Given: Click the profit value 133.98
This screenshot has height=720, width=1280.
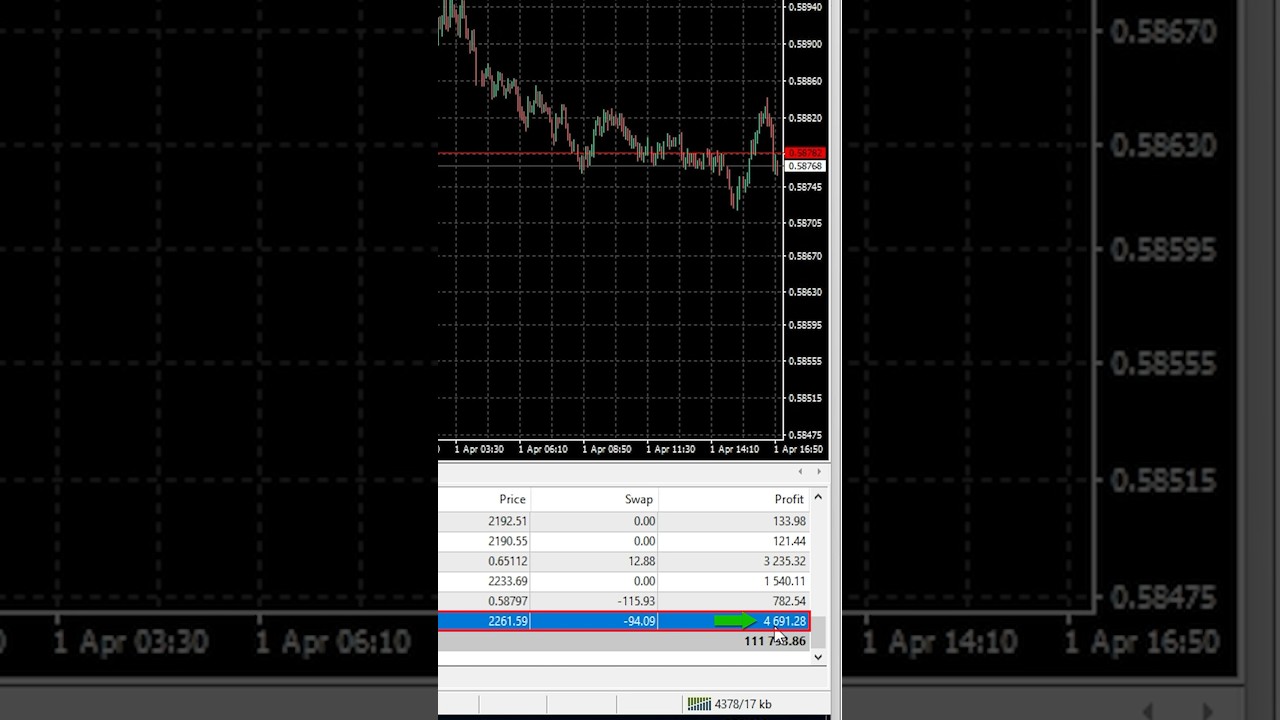Looking at the screenshot, I should (789, 521).
